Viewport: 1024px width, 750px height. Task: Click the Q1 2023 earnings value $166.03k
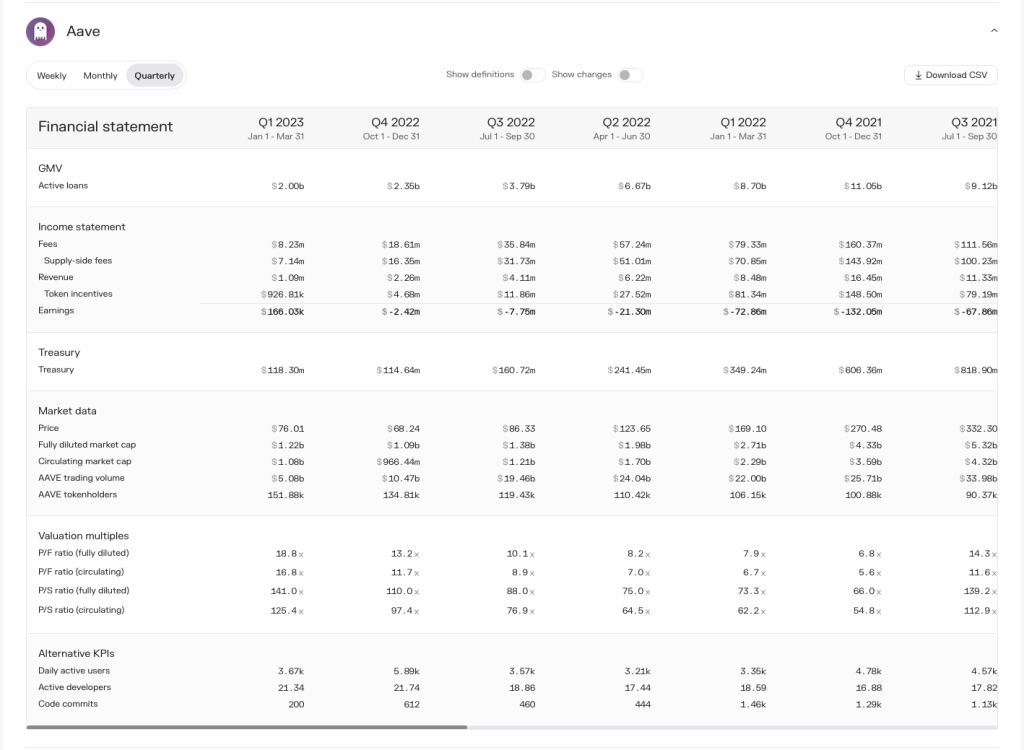coord(283,312)
